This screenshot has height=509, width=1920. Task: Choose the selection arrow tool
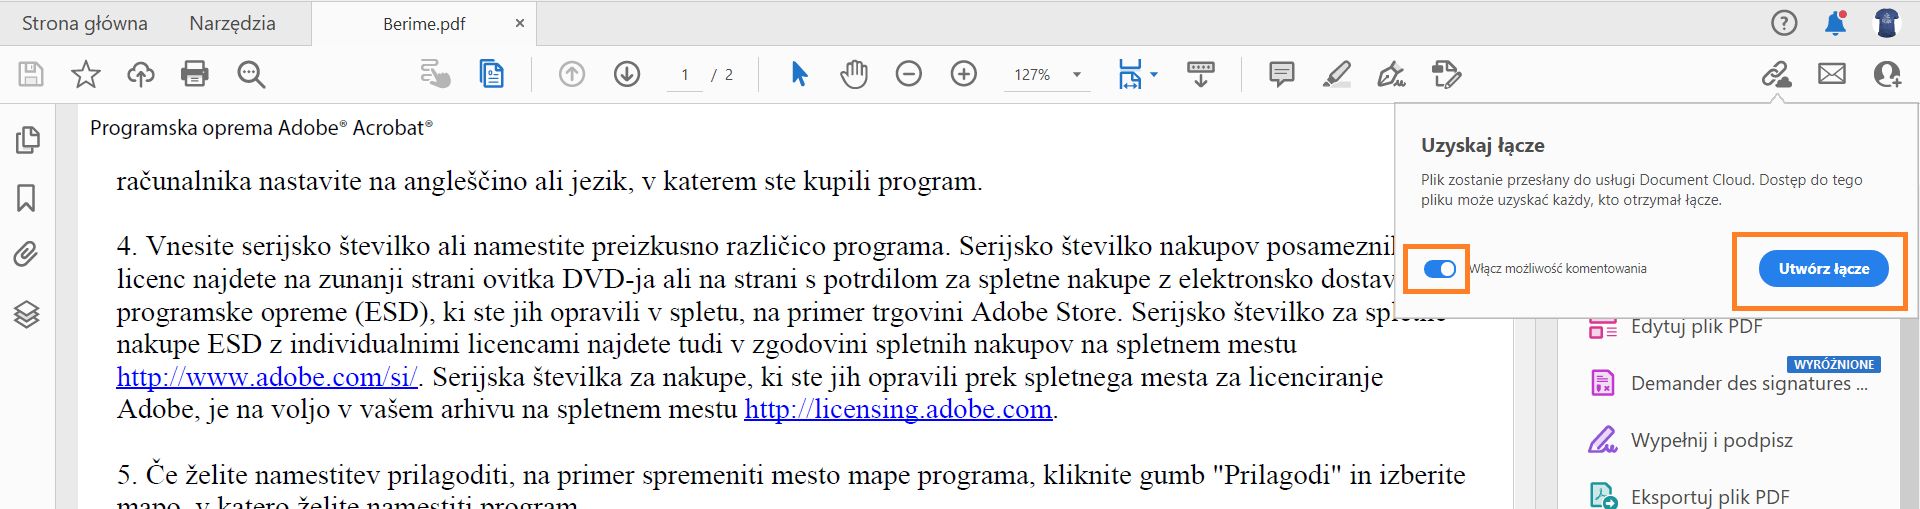coord(799,74)
